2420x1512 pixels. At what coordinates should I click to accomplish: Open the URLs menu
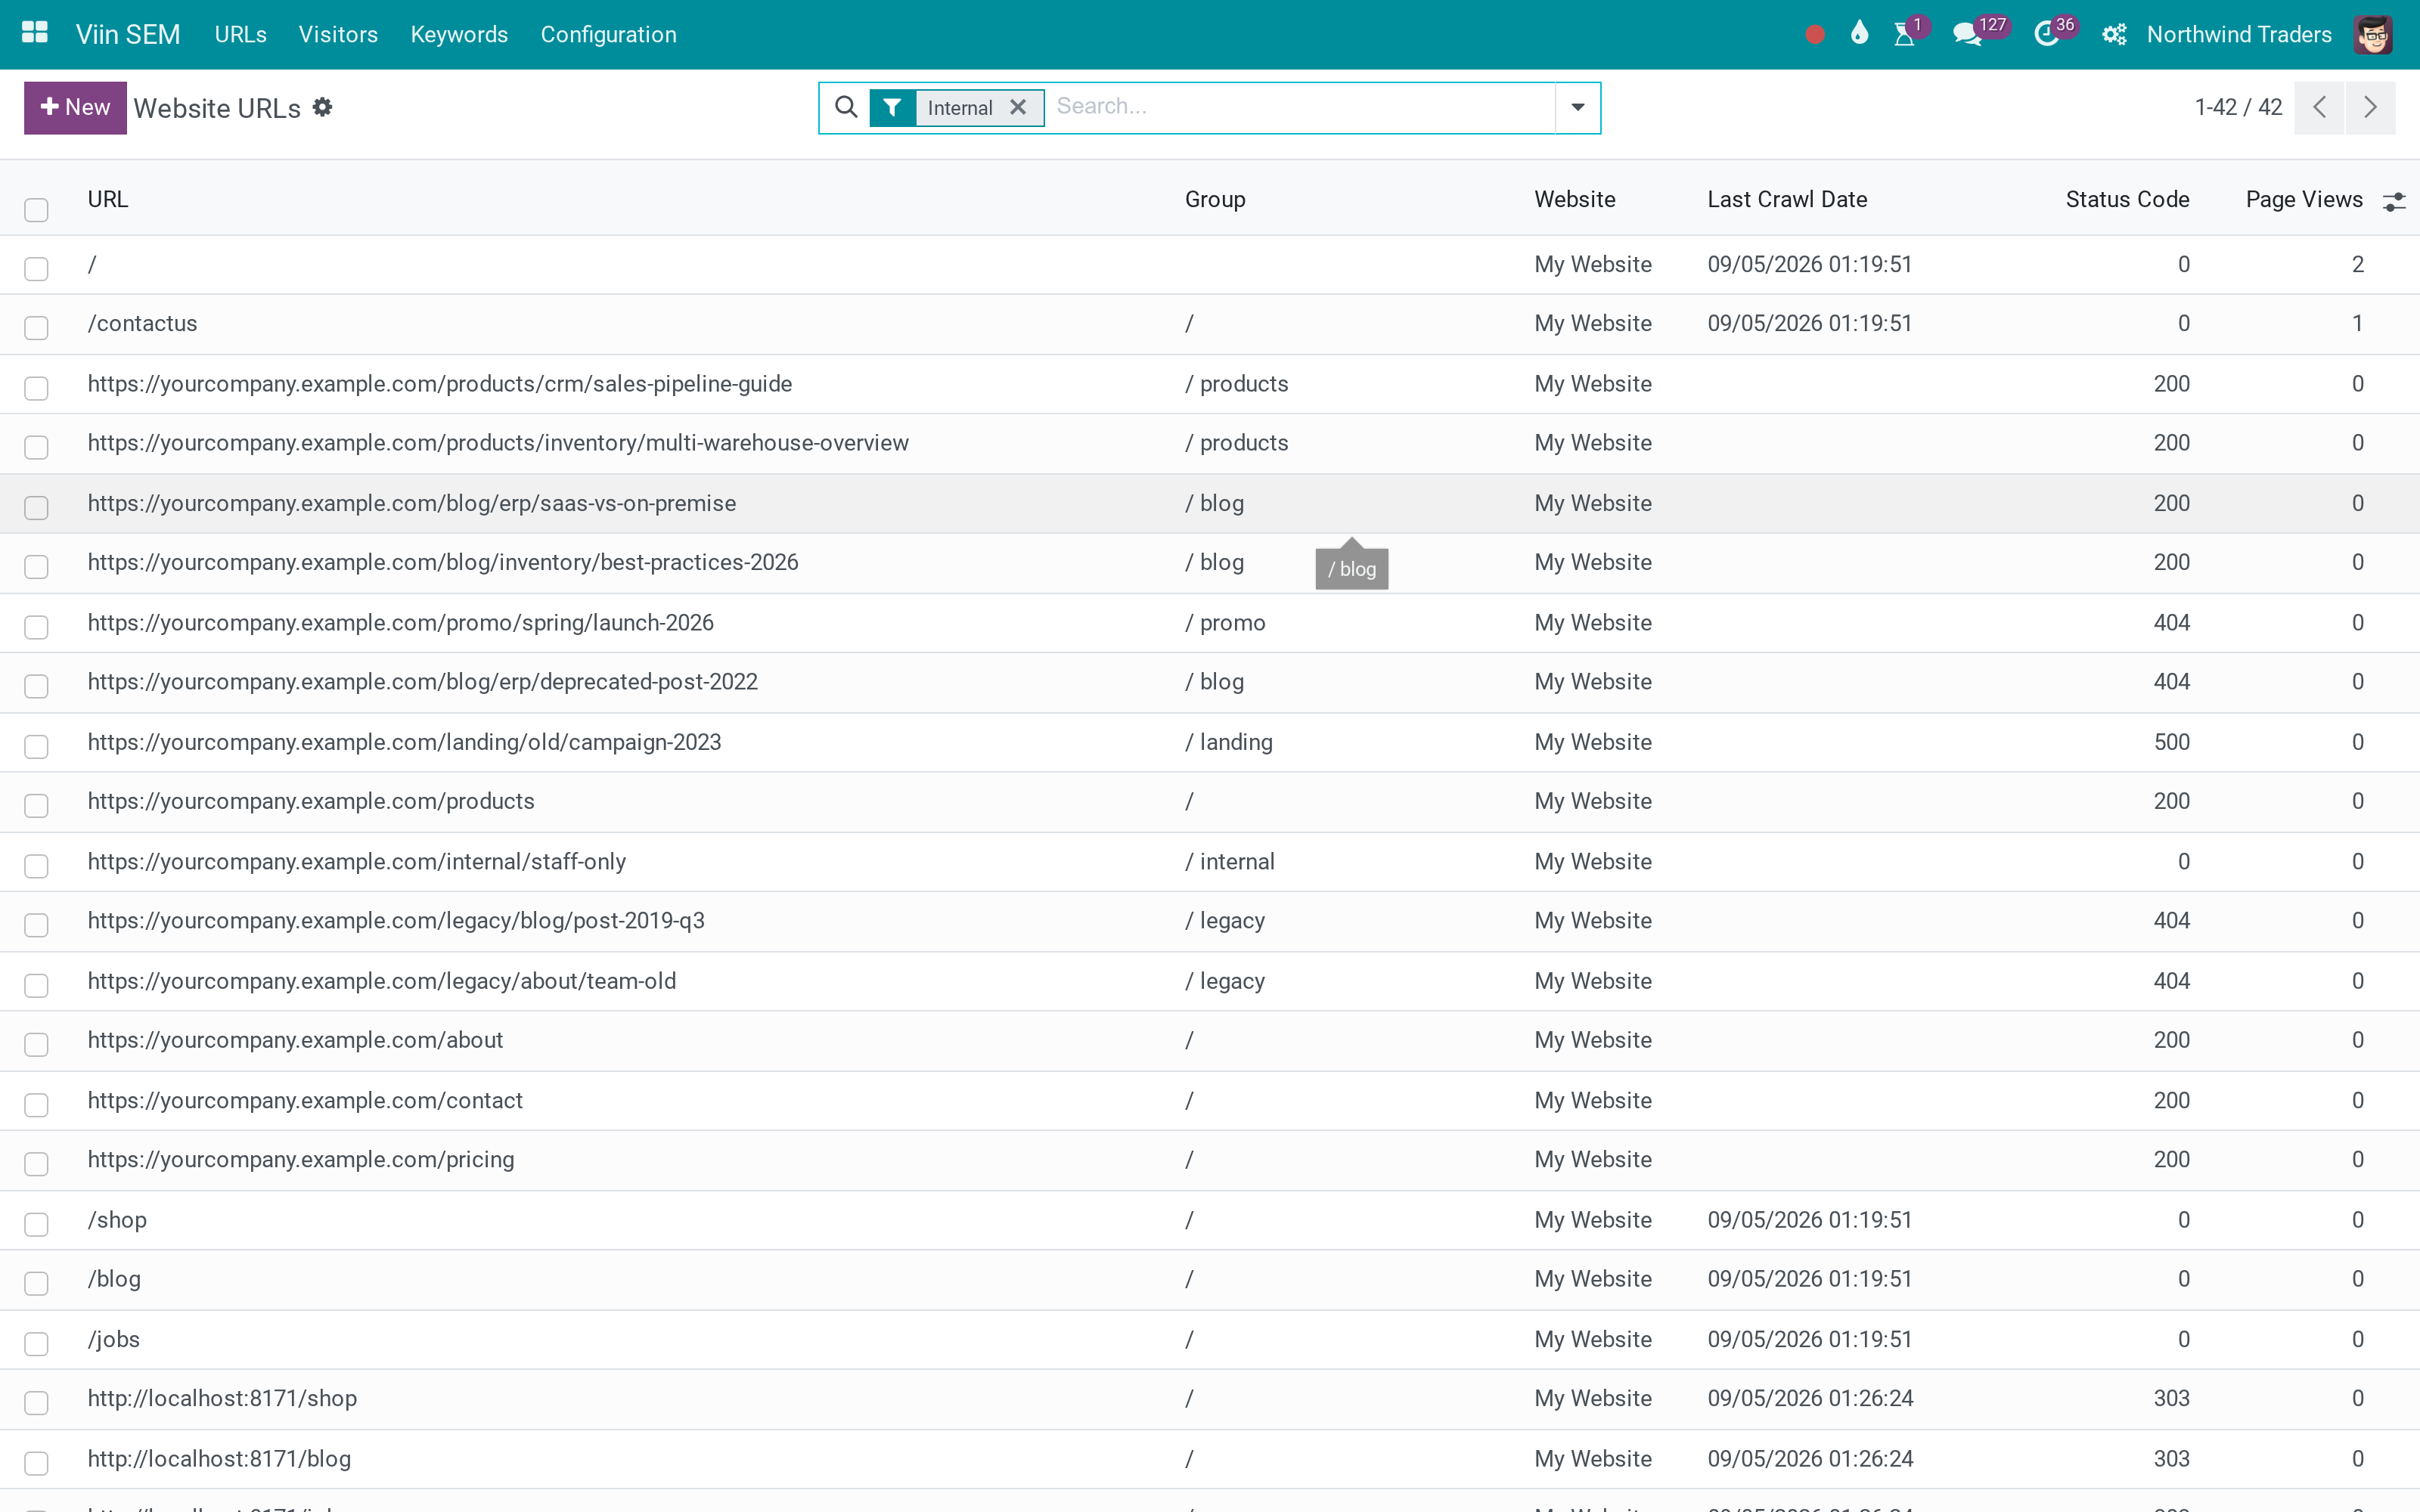pyautogui.click(x=241, y=35)
